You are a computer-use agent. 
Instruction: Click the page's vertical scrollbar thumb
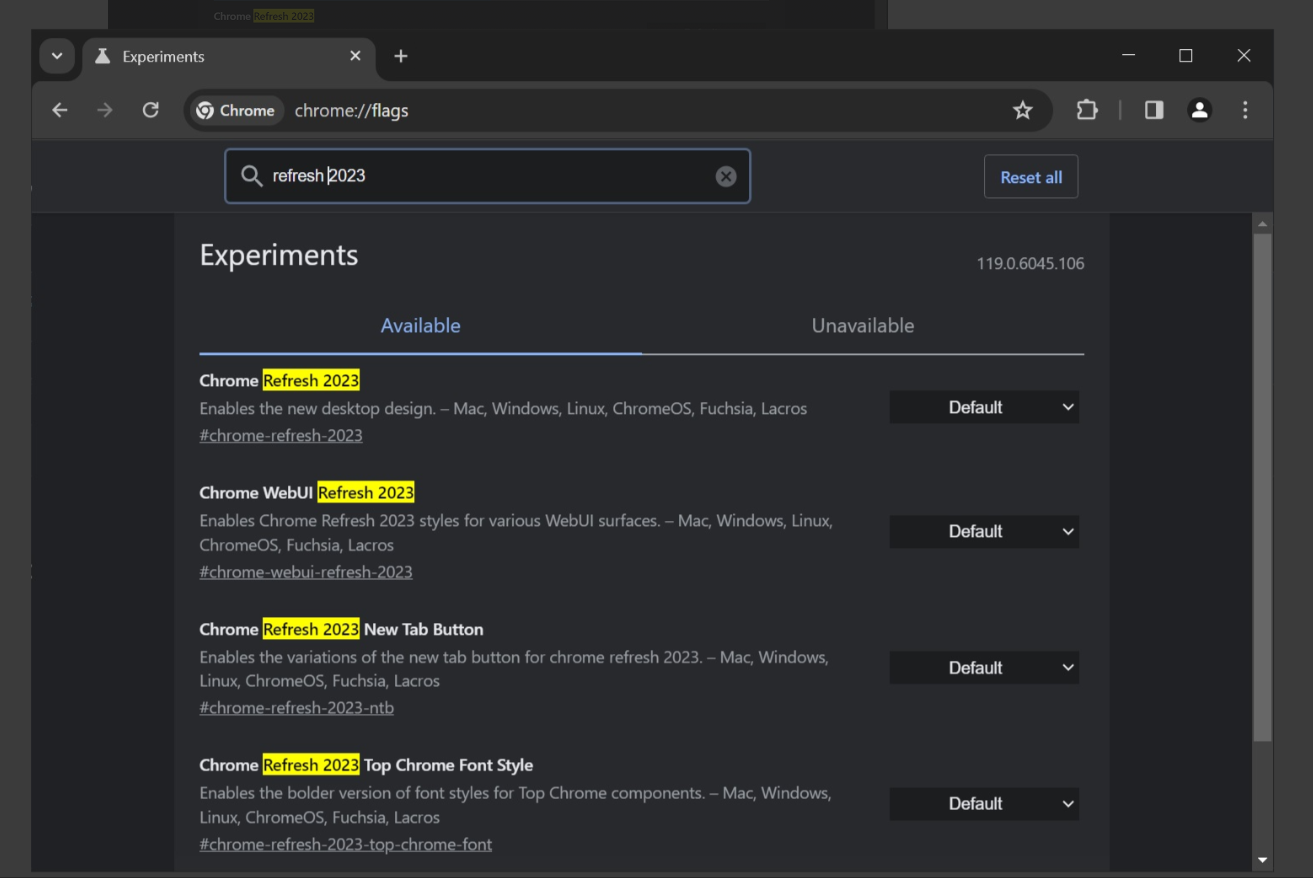coord(1262,487)
